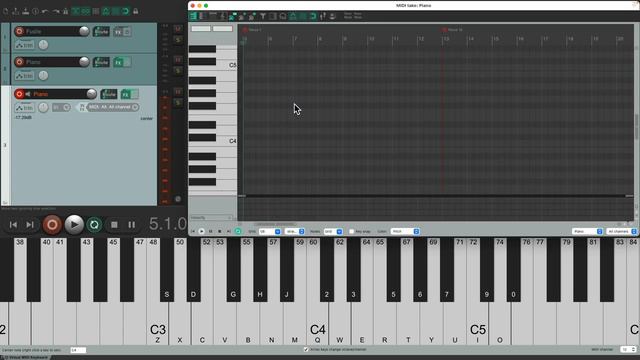Toggle arrow keys change octave/channel checkbox
This screenshot has width=640, height=360.
tap(306, 349)
